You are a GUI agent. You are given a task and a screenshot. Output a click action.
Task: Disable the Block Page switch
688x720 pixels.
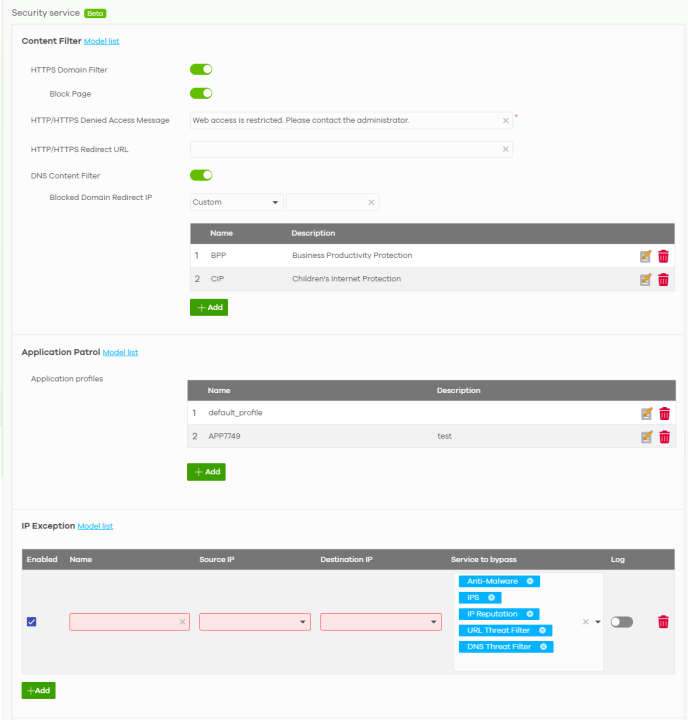(201, 93)
